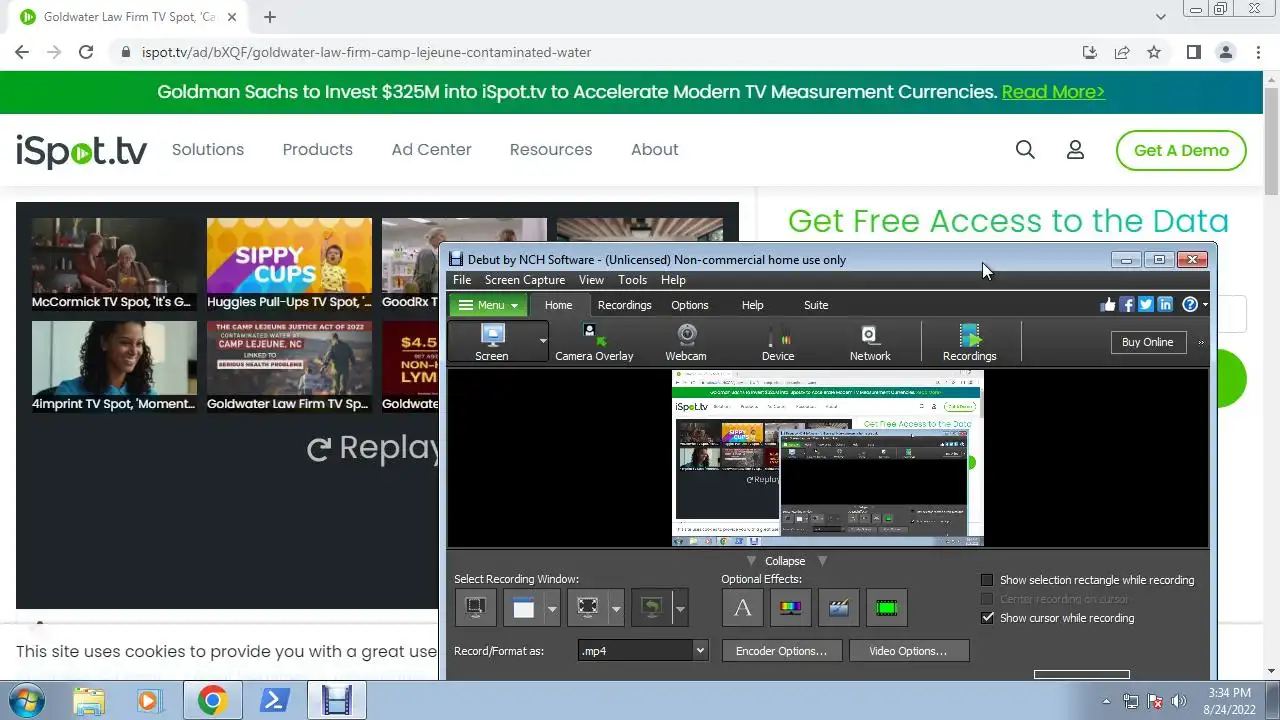Open the McCormick TV Spot thumbnail
1280x720 pixels.
114,264
